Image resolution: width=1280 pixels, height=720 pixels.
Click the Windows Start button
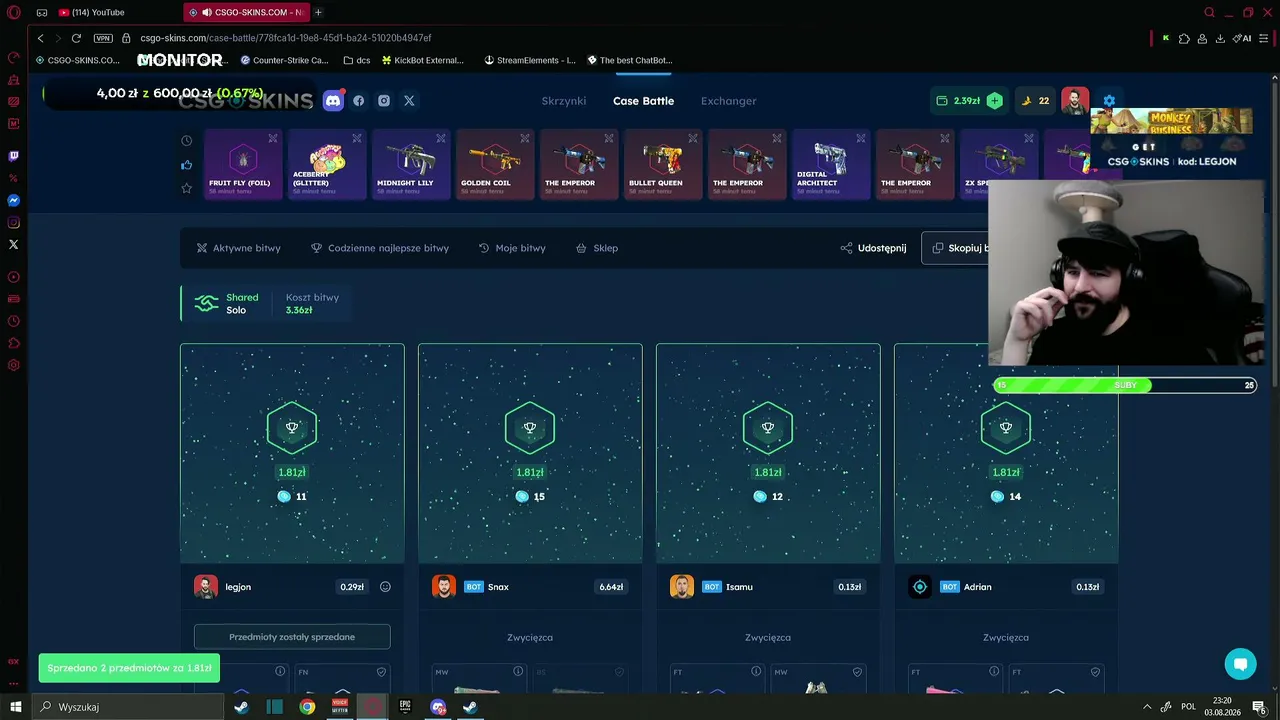(15, 707)
